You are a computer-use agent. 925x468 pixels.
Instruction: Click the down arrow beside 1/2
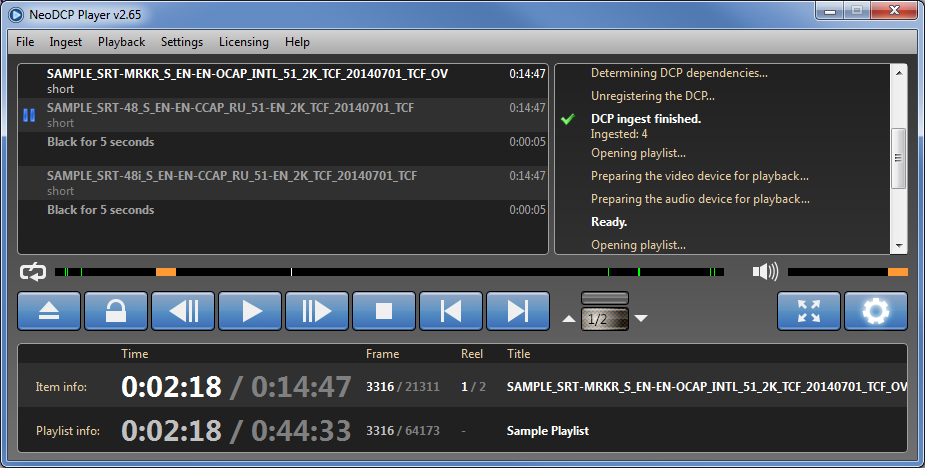(641, 319)
